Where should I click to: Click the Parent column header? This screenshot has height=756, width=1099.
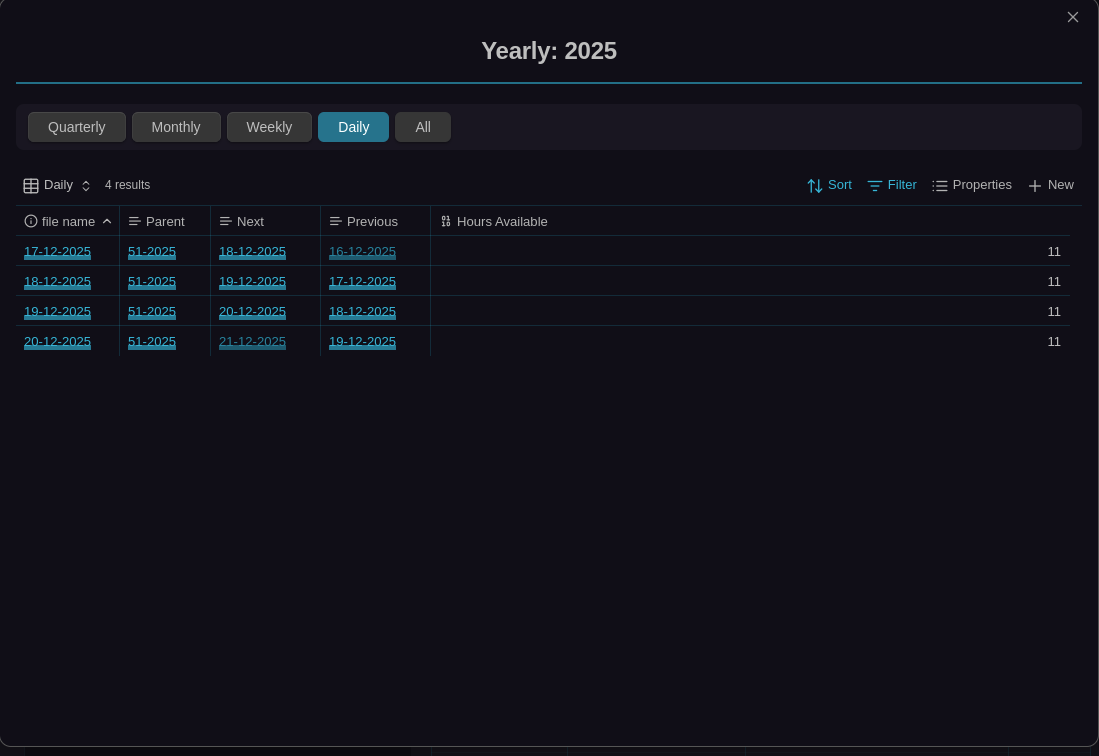pos(165,221)
